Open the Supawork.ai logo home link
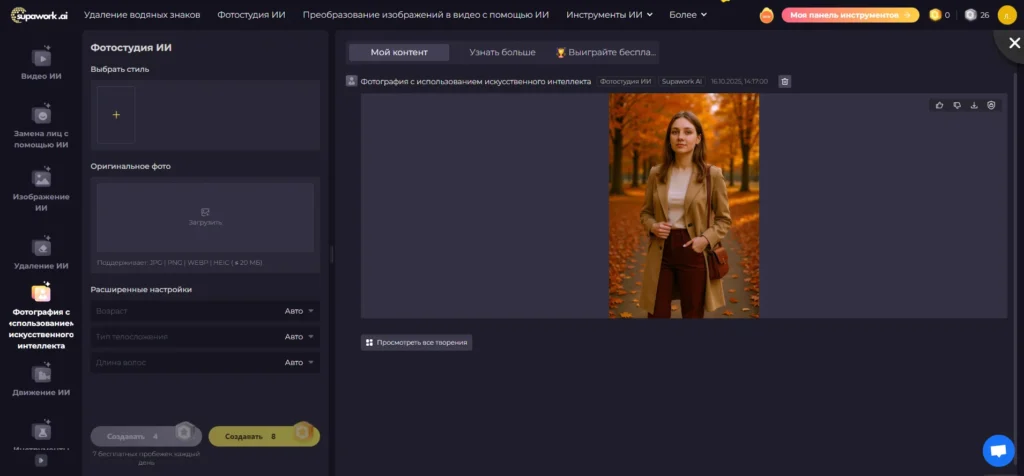 pyautogui.click(x=39, y=14)
